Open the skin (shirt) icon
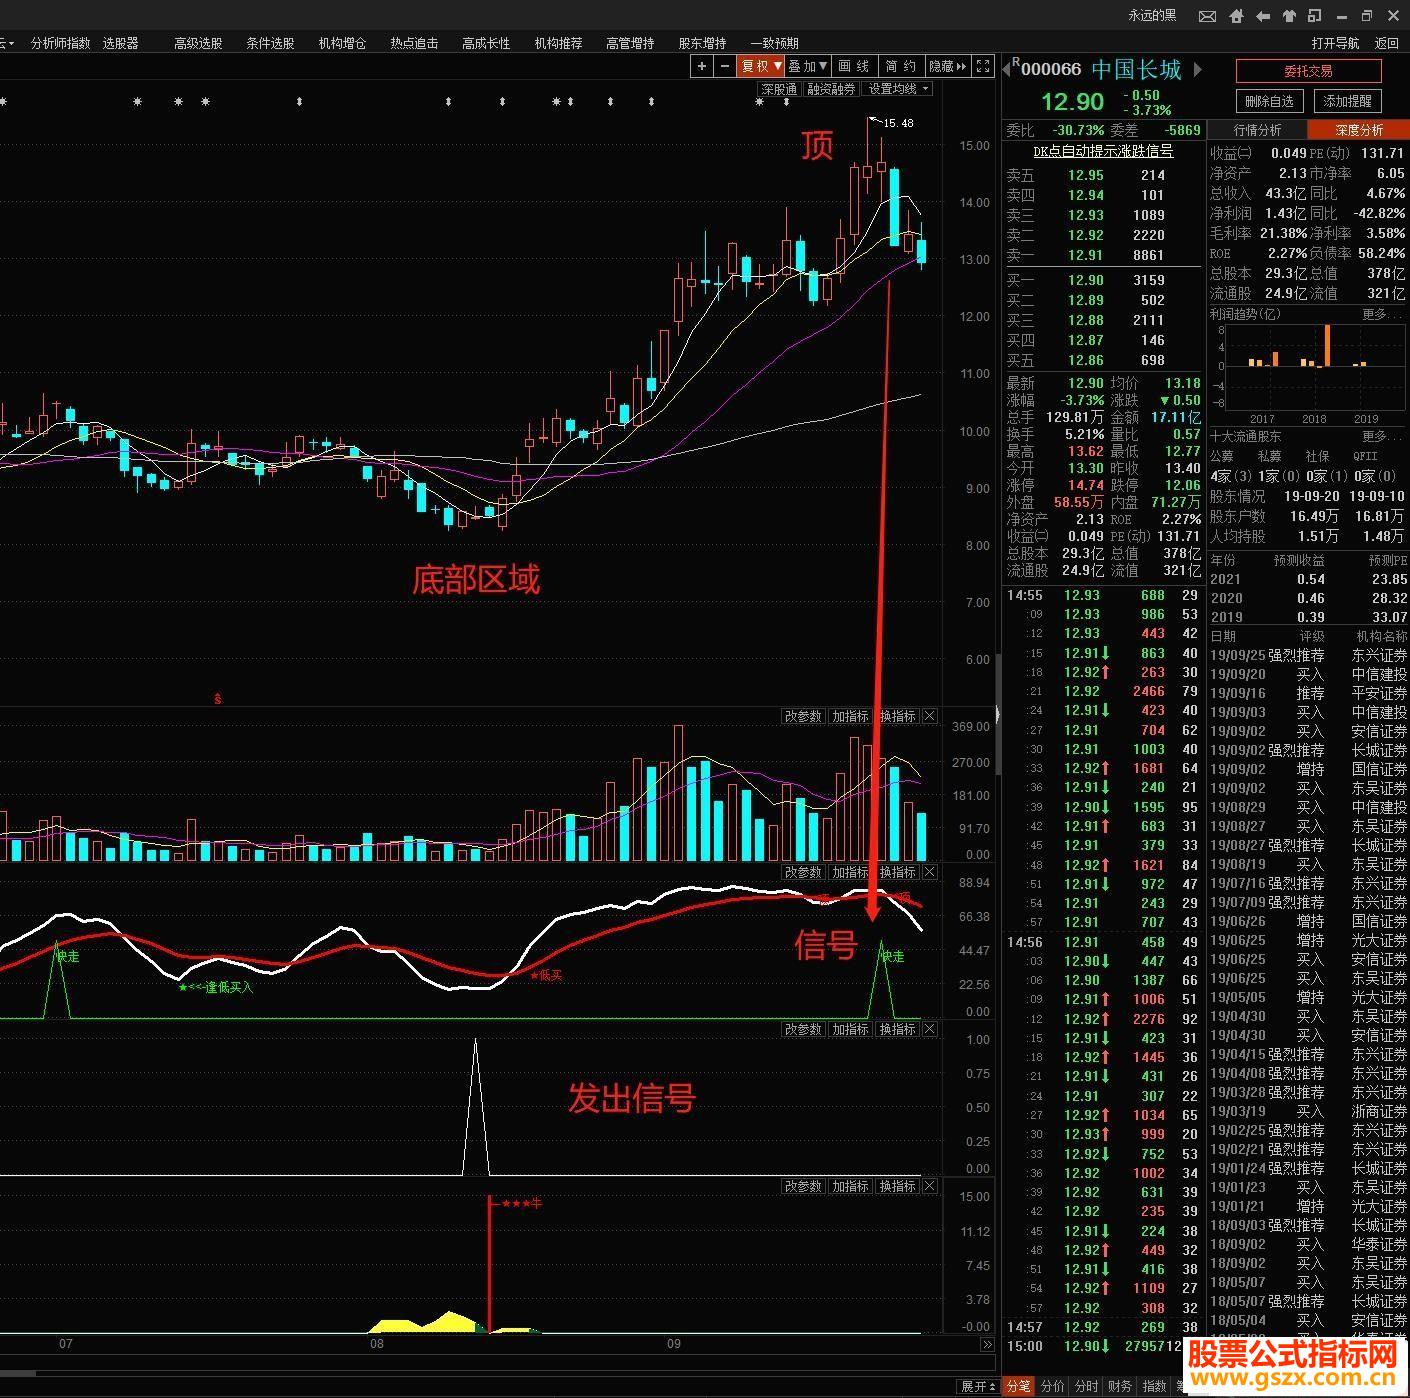This screenshot has width=1410, height=1398. [1288, 16]
